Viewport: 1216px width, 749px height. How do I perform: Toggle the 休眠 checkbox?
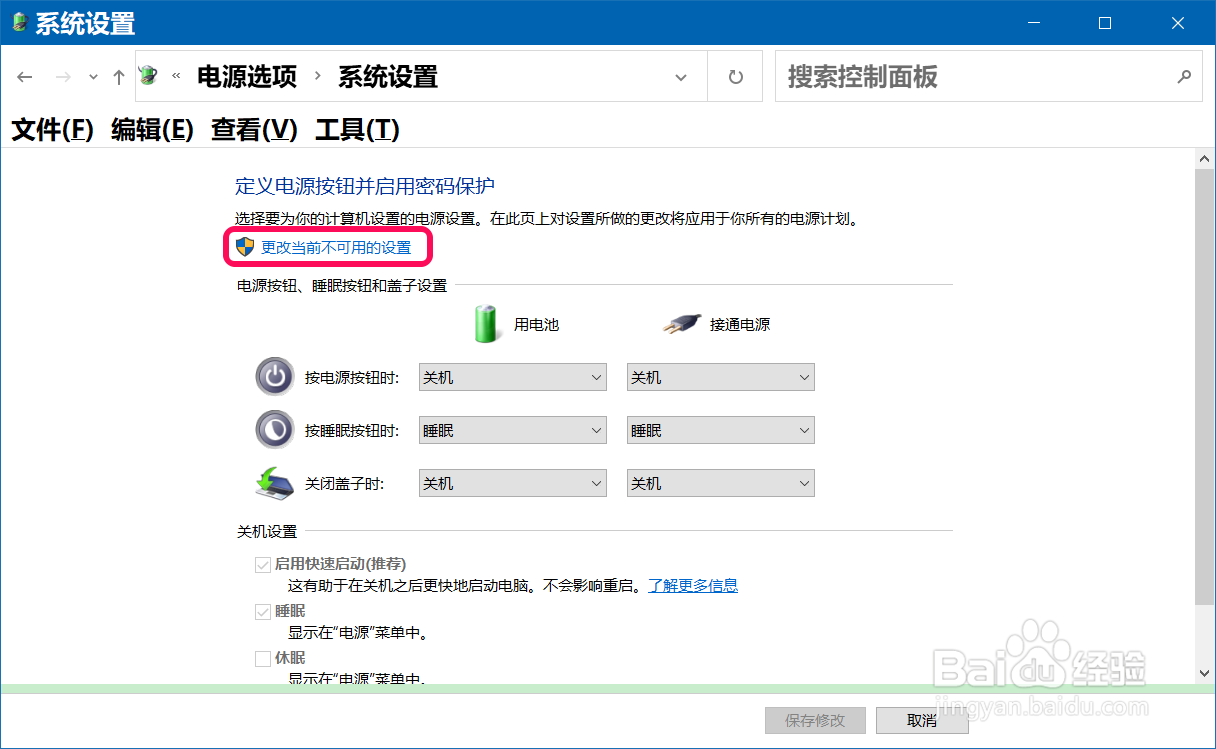[x=263, y=658]
